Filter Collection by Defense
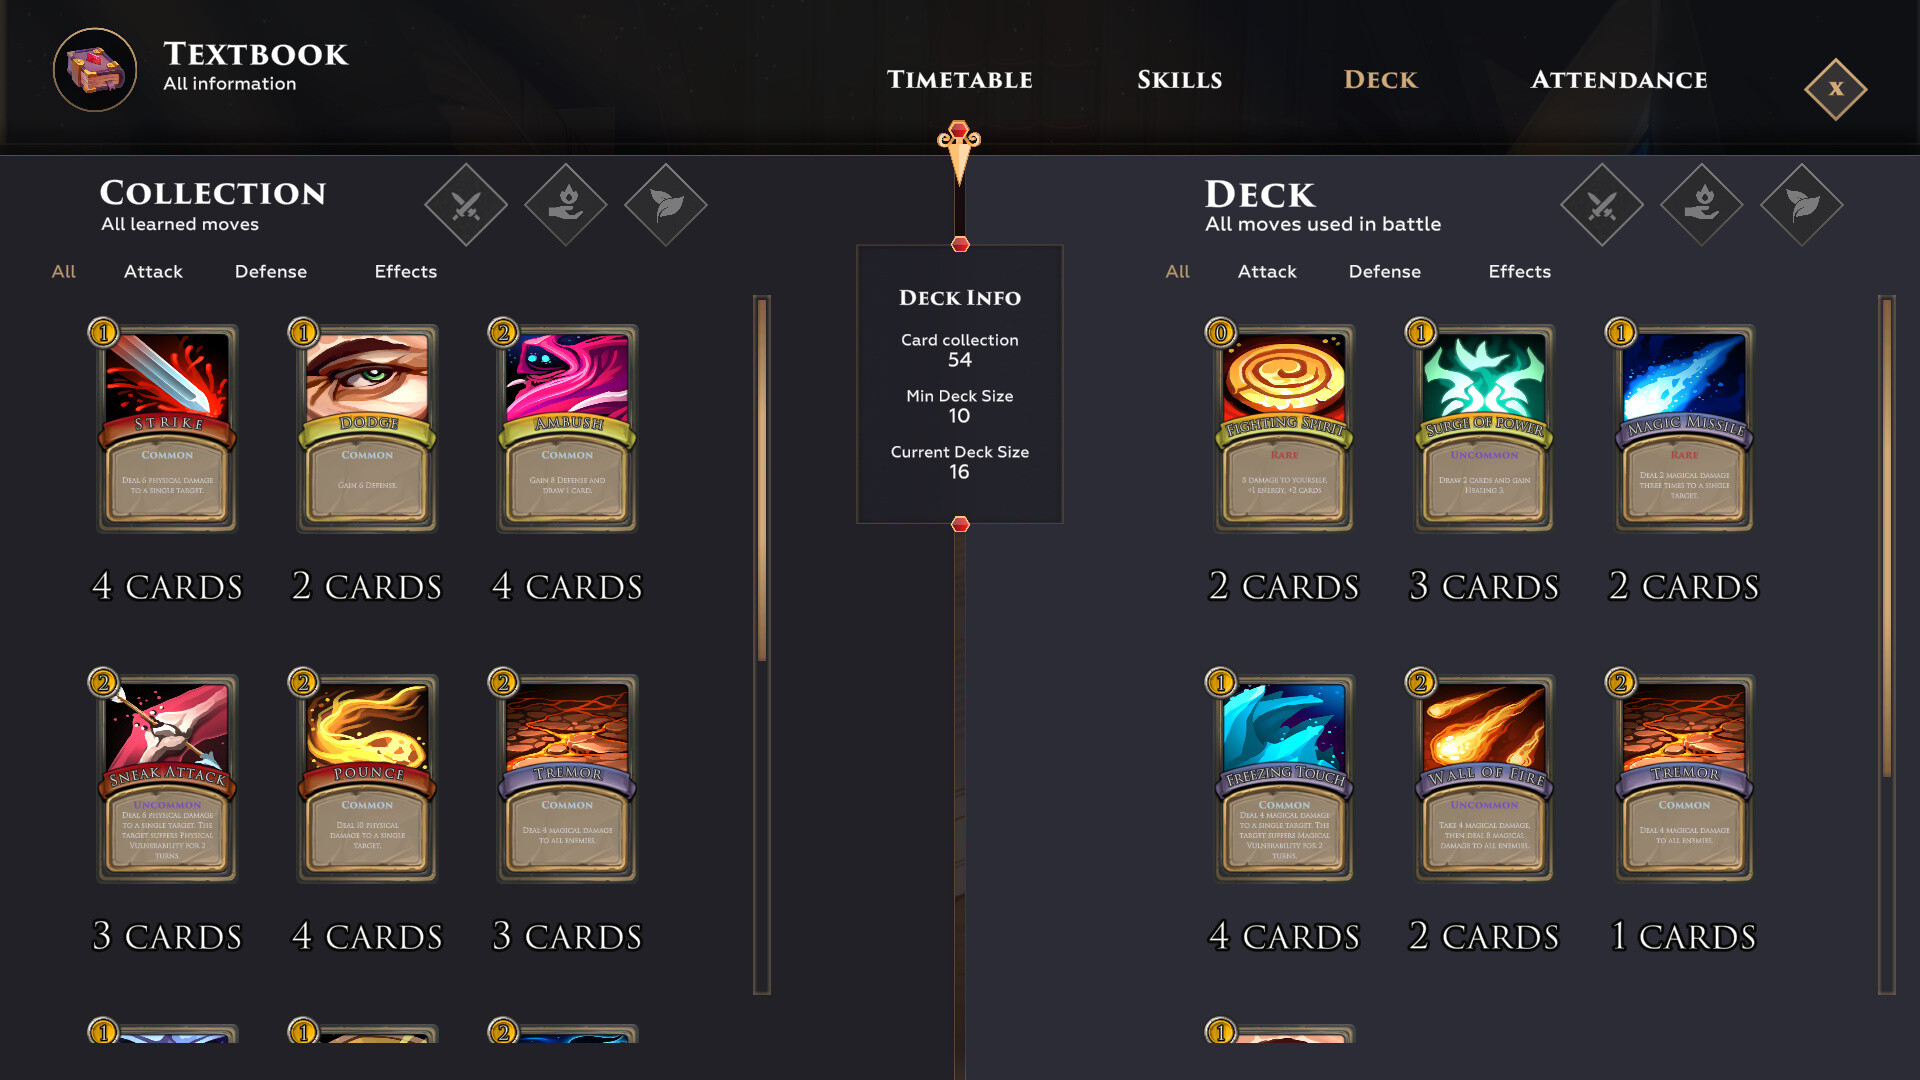This screenshot has height=1080, width=1920. (271, 271)
